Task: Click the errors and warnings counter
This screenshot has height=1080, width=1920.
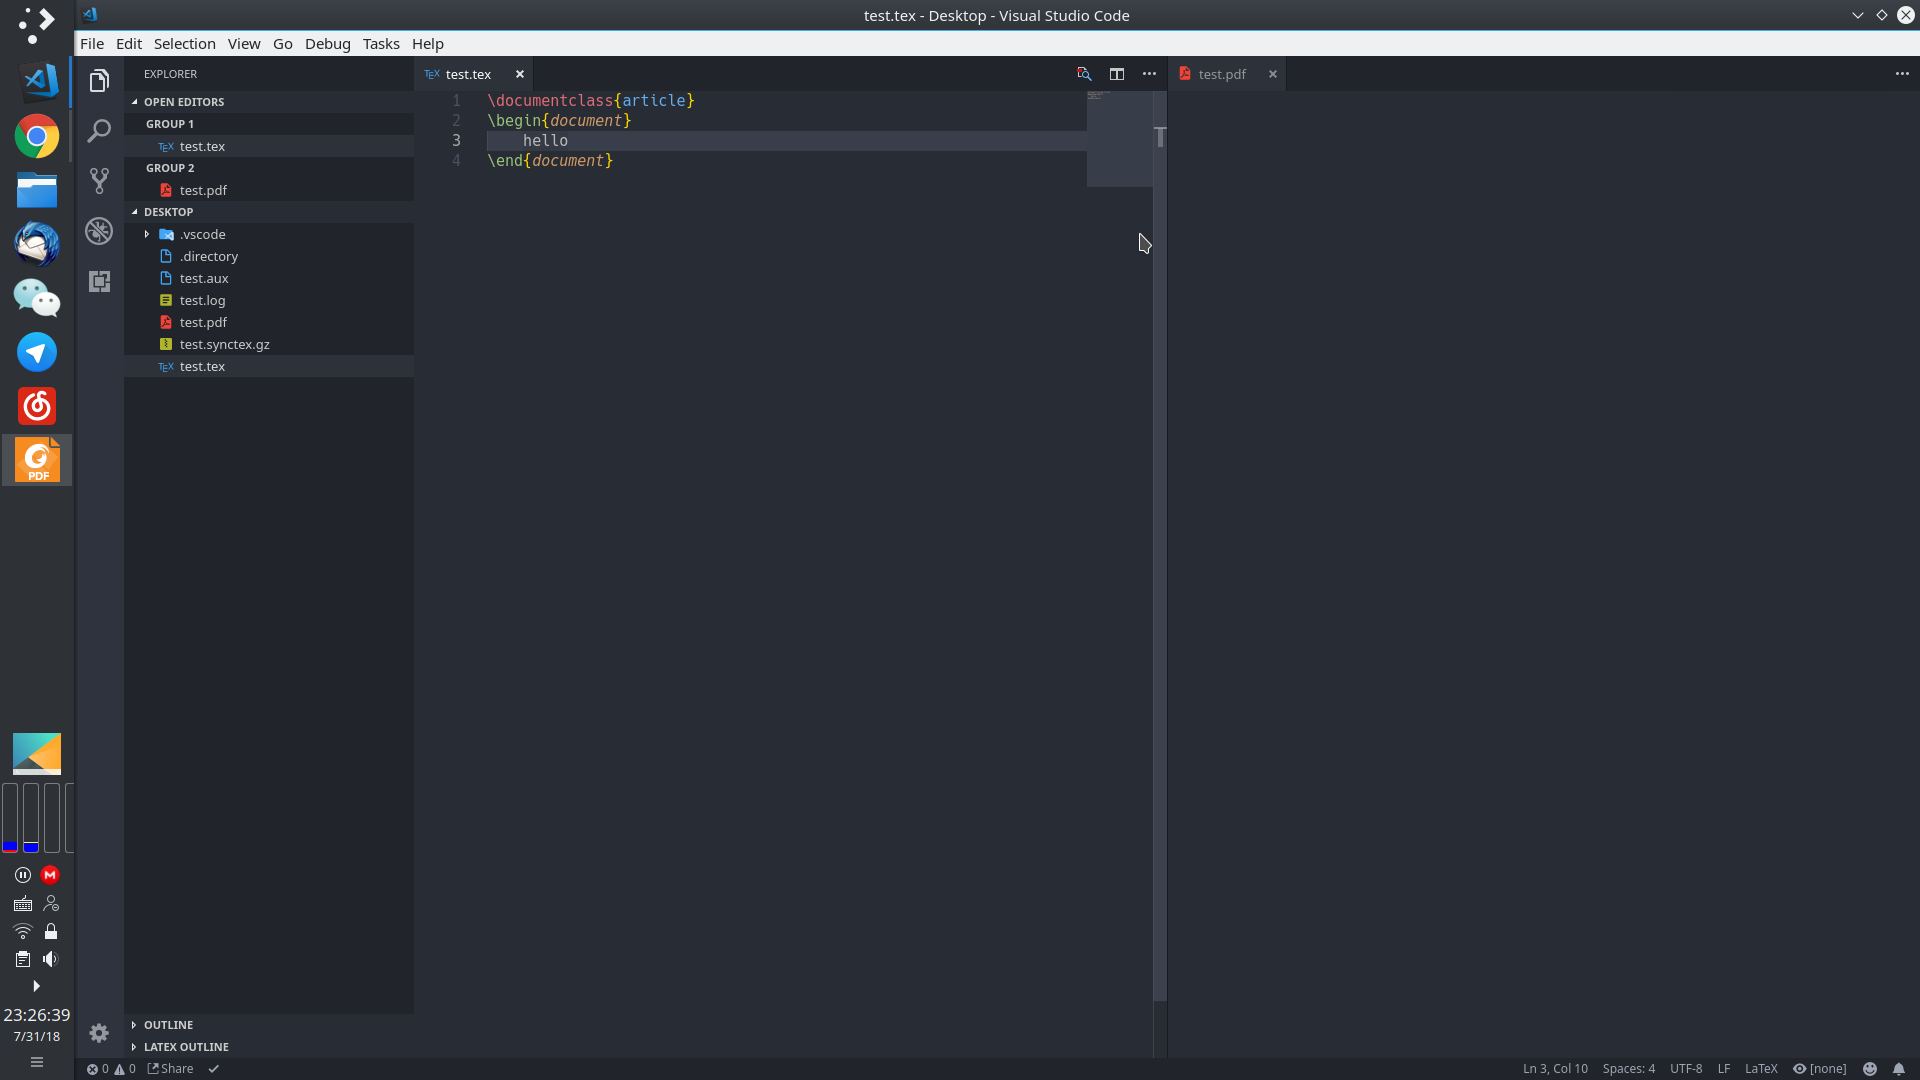Action: (110, 1068)
